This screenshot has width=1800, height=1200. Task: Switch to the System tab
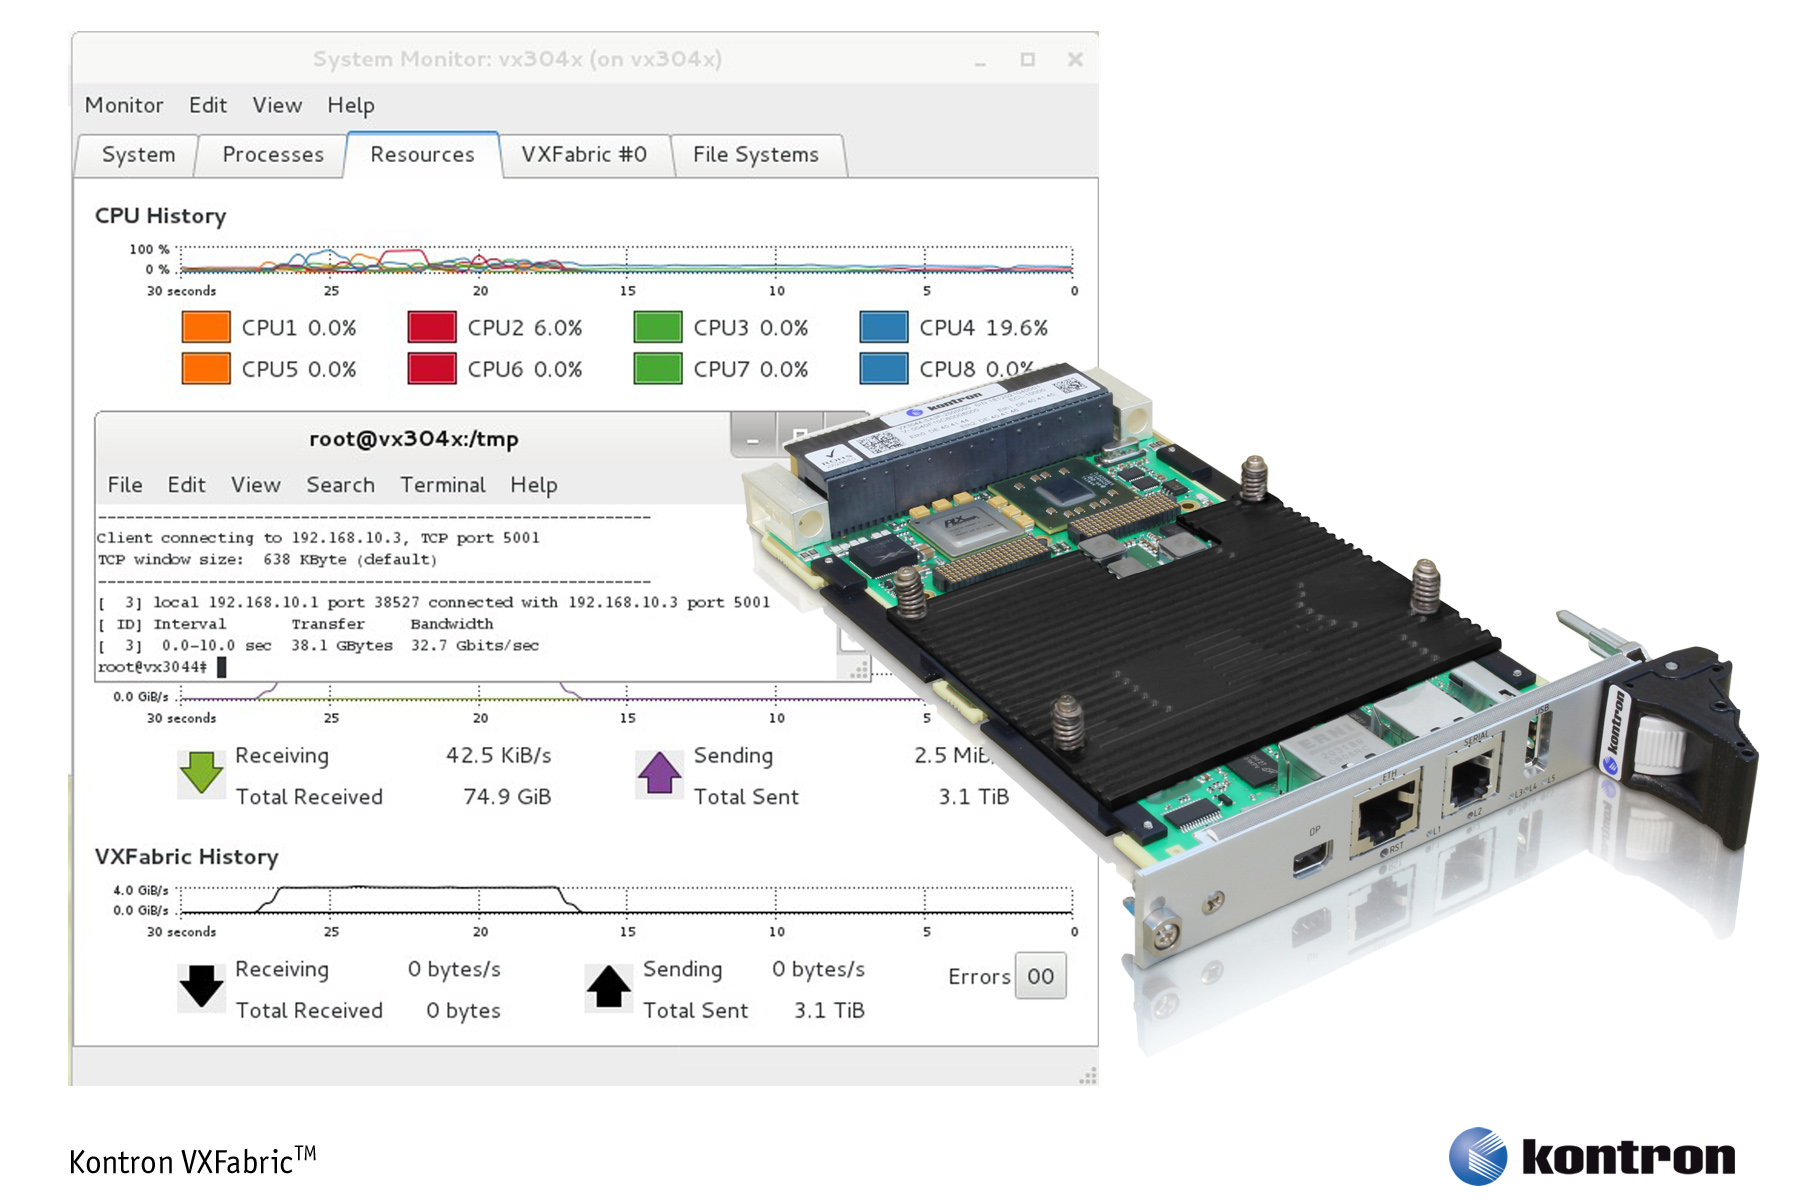(138, 155)
